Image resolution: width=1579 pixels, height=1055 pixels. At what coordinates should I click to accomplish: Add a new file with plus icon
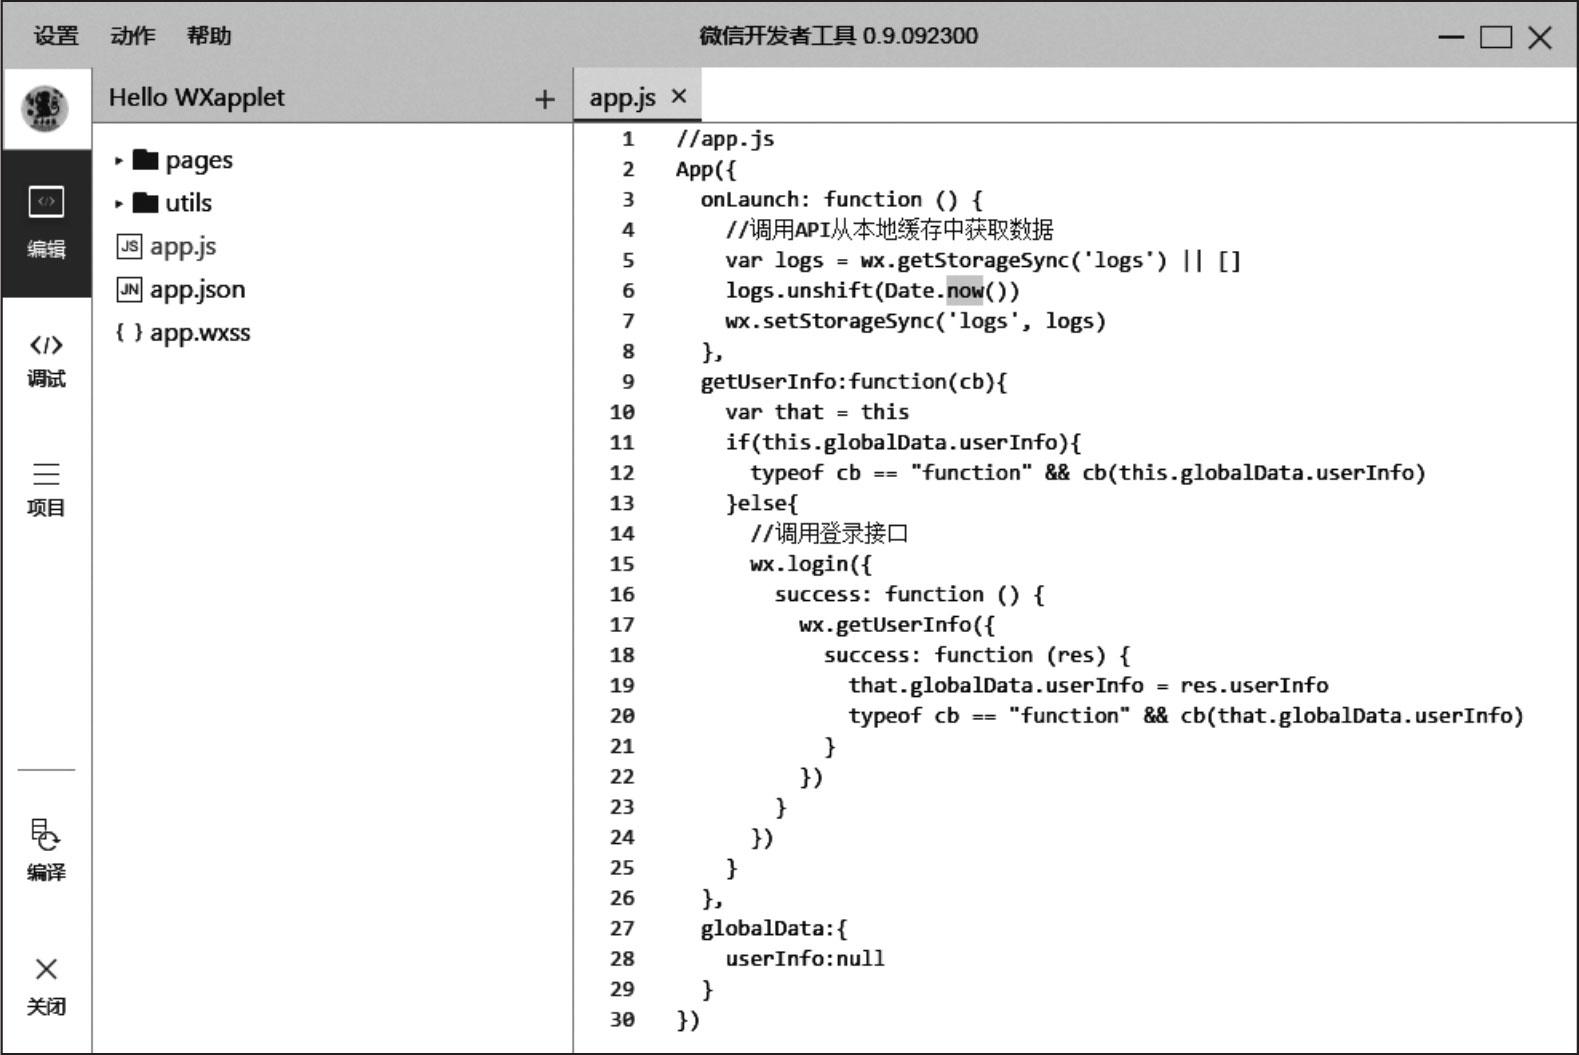[544, 99]
